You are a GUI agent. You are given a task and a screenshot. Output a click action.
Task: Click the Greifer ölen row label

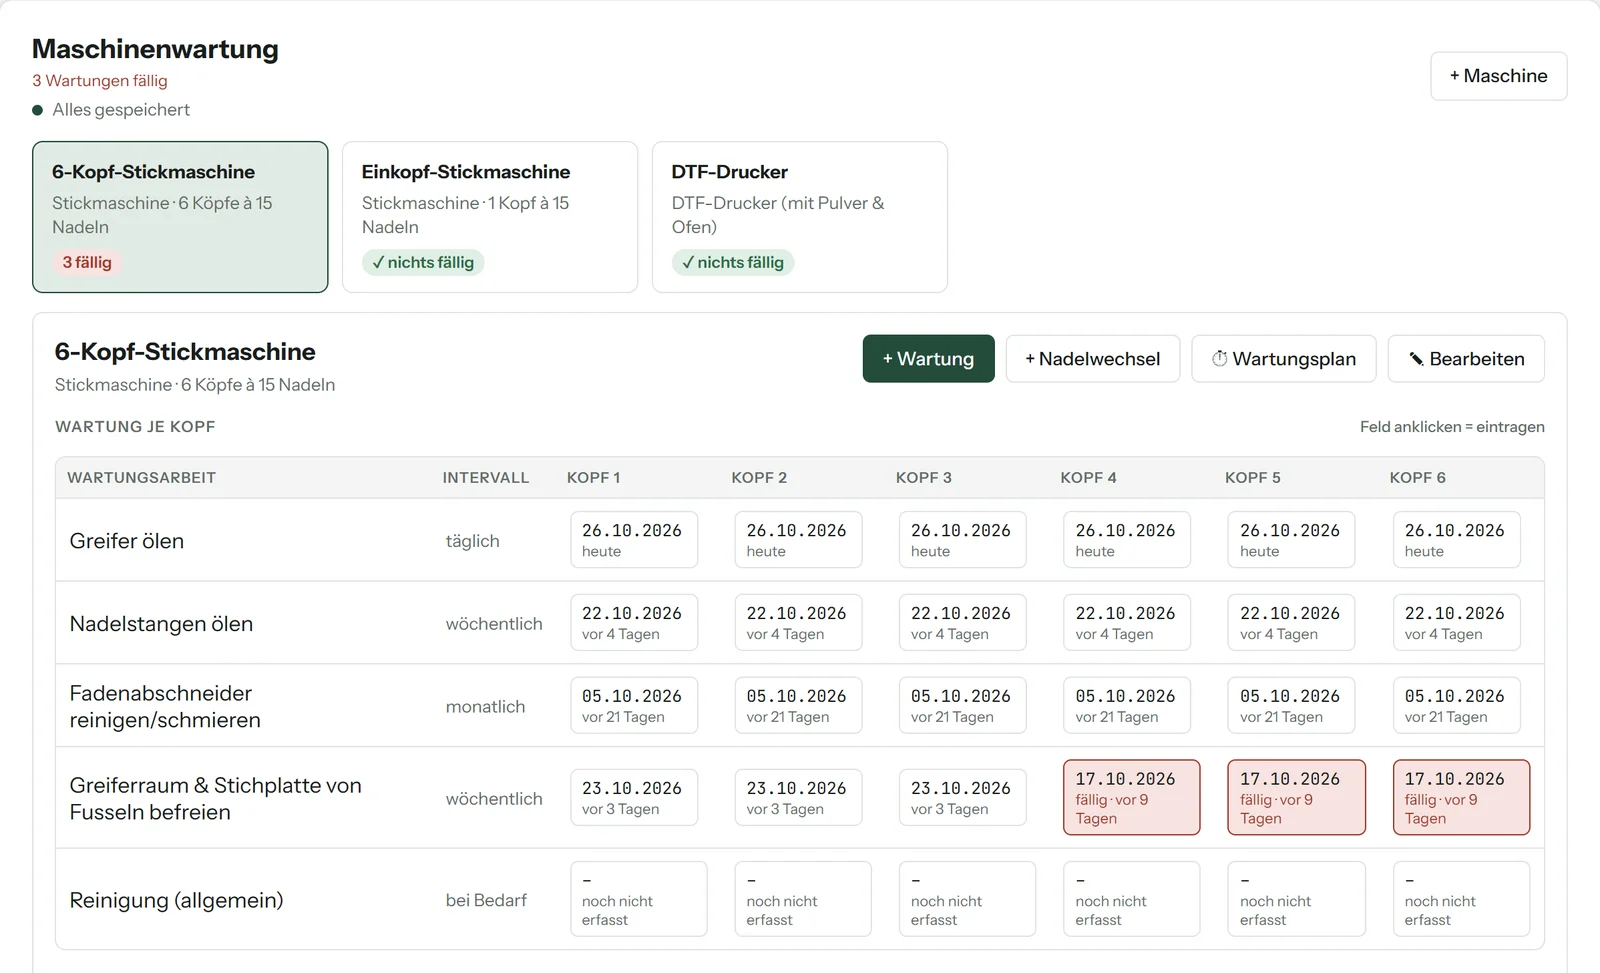[x=127, y=541]
